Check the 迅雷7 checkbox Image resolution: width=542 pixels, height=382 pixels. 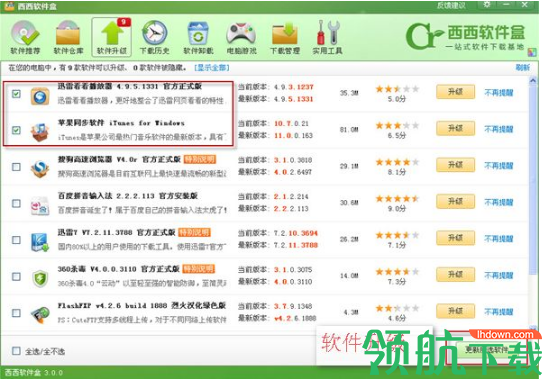(16, 240)
